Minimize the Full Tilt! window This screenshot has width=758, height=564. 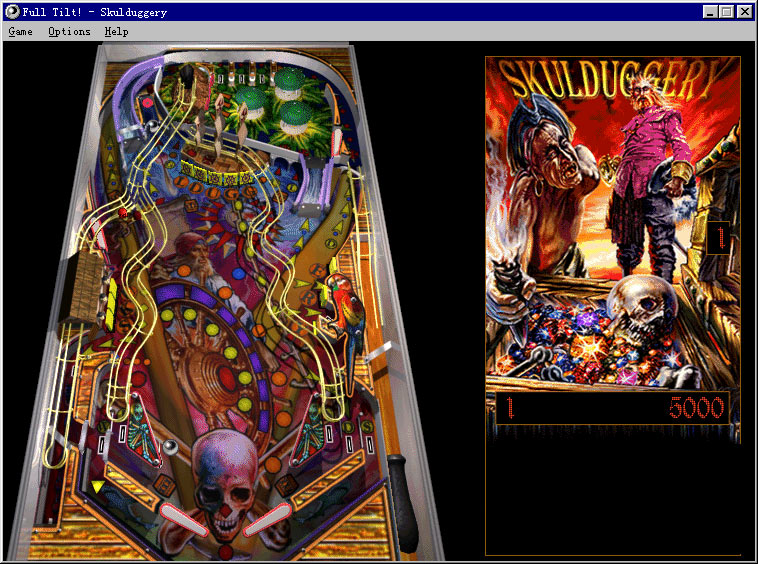[x=710, y=12]
